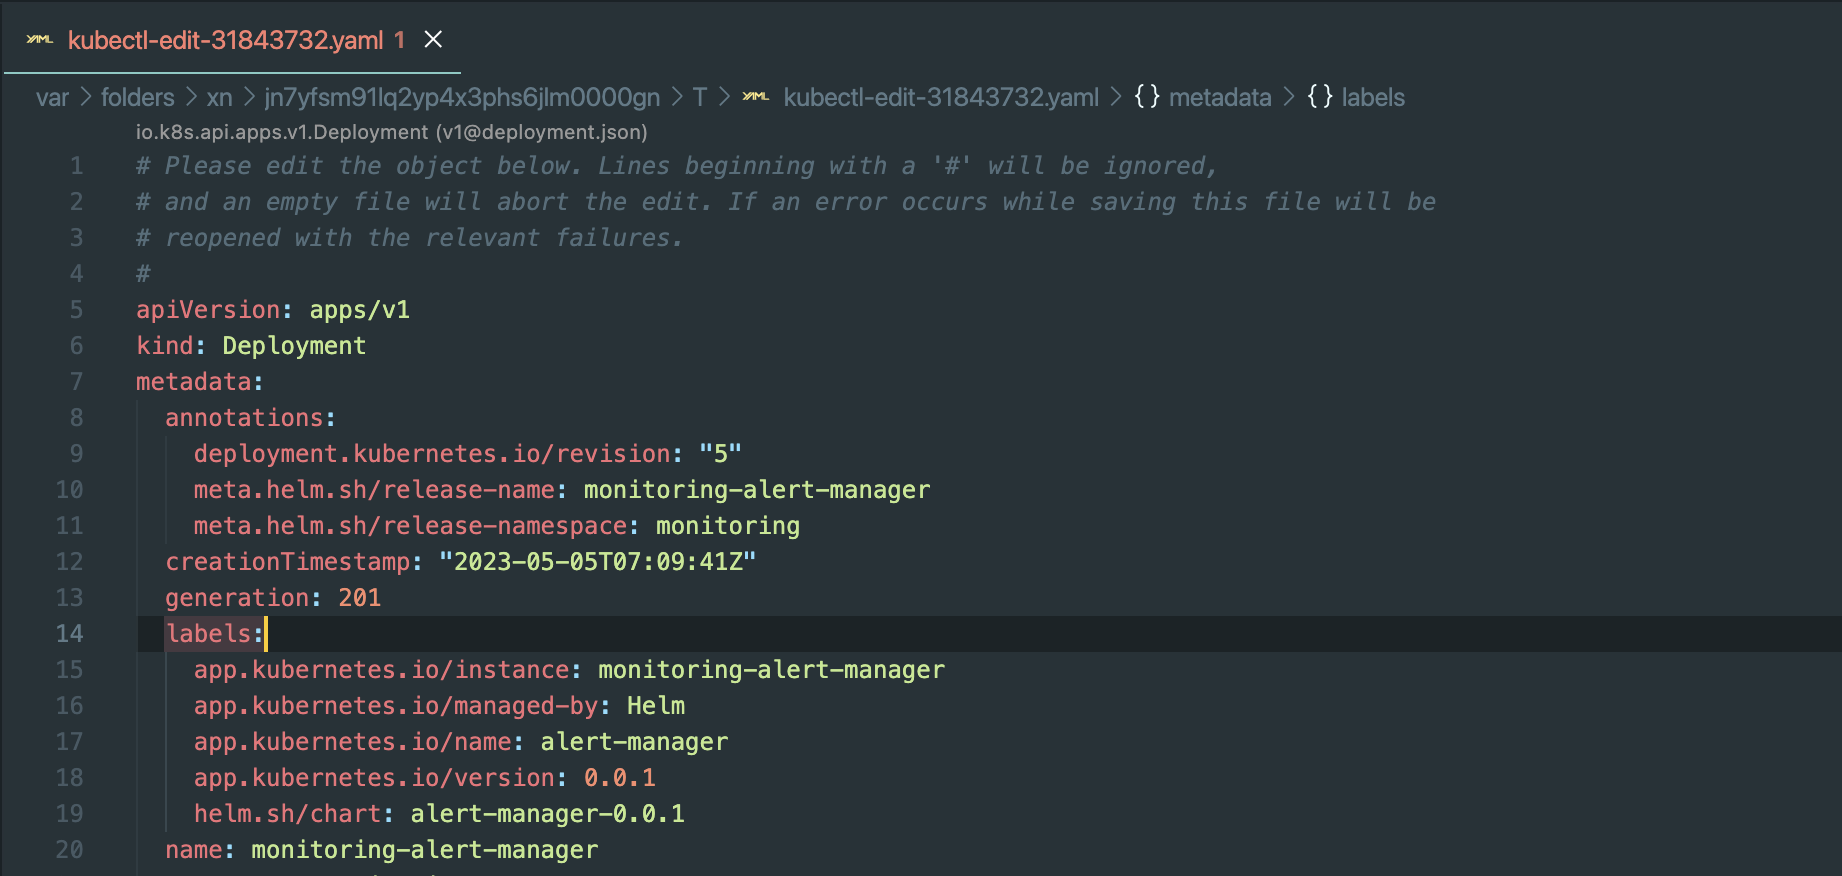Click the 'metadata' breadcrumb text

(1220, 98)
